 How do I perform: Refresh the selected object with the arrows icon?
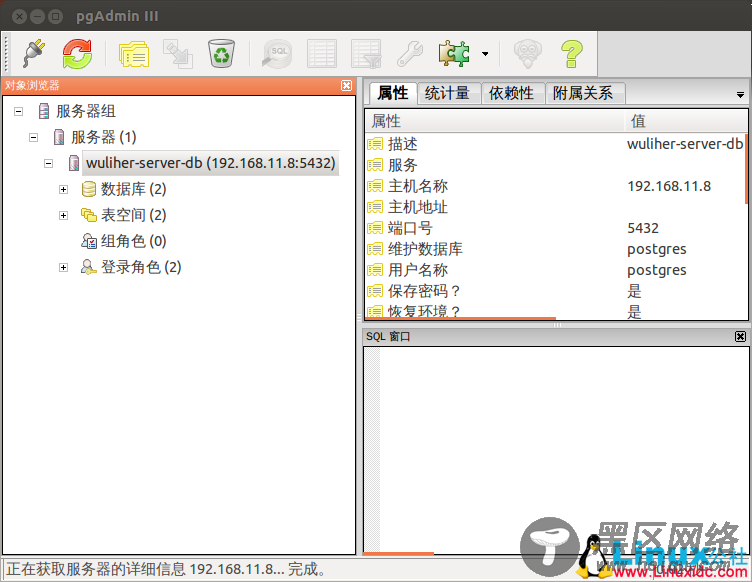pos(77,54)
